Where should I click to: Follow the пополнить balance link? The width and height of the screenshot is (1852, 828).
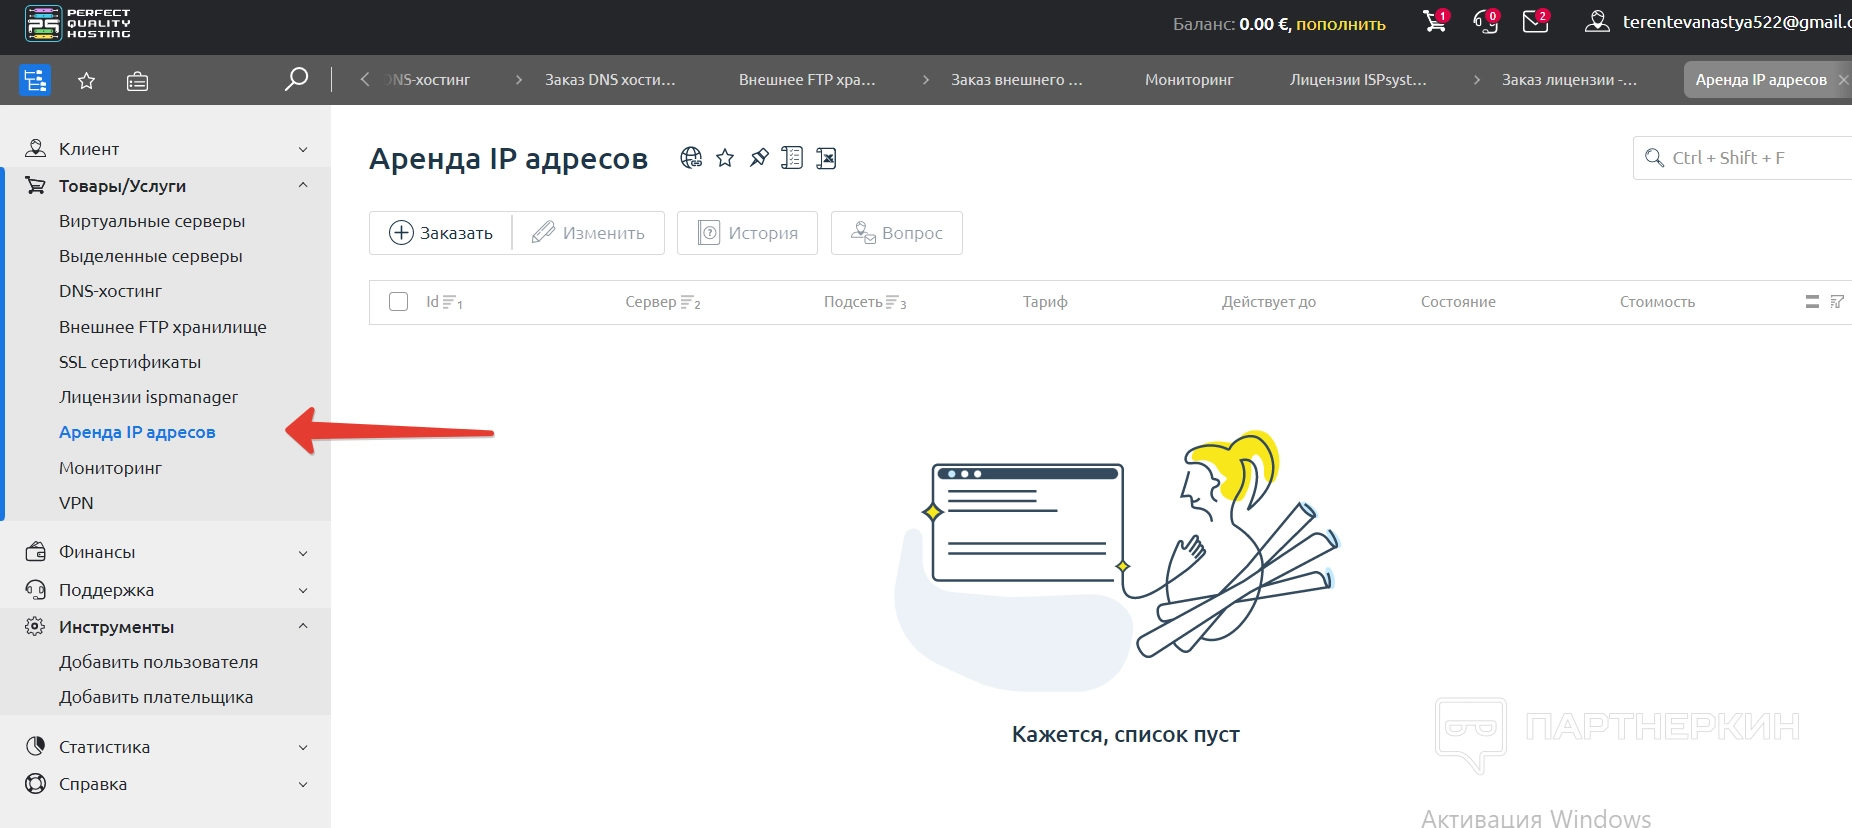pyautogui.click(x=1341, y=24)
